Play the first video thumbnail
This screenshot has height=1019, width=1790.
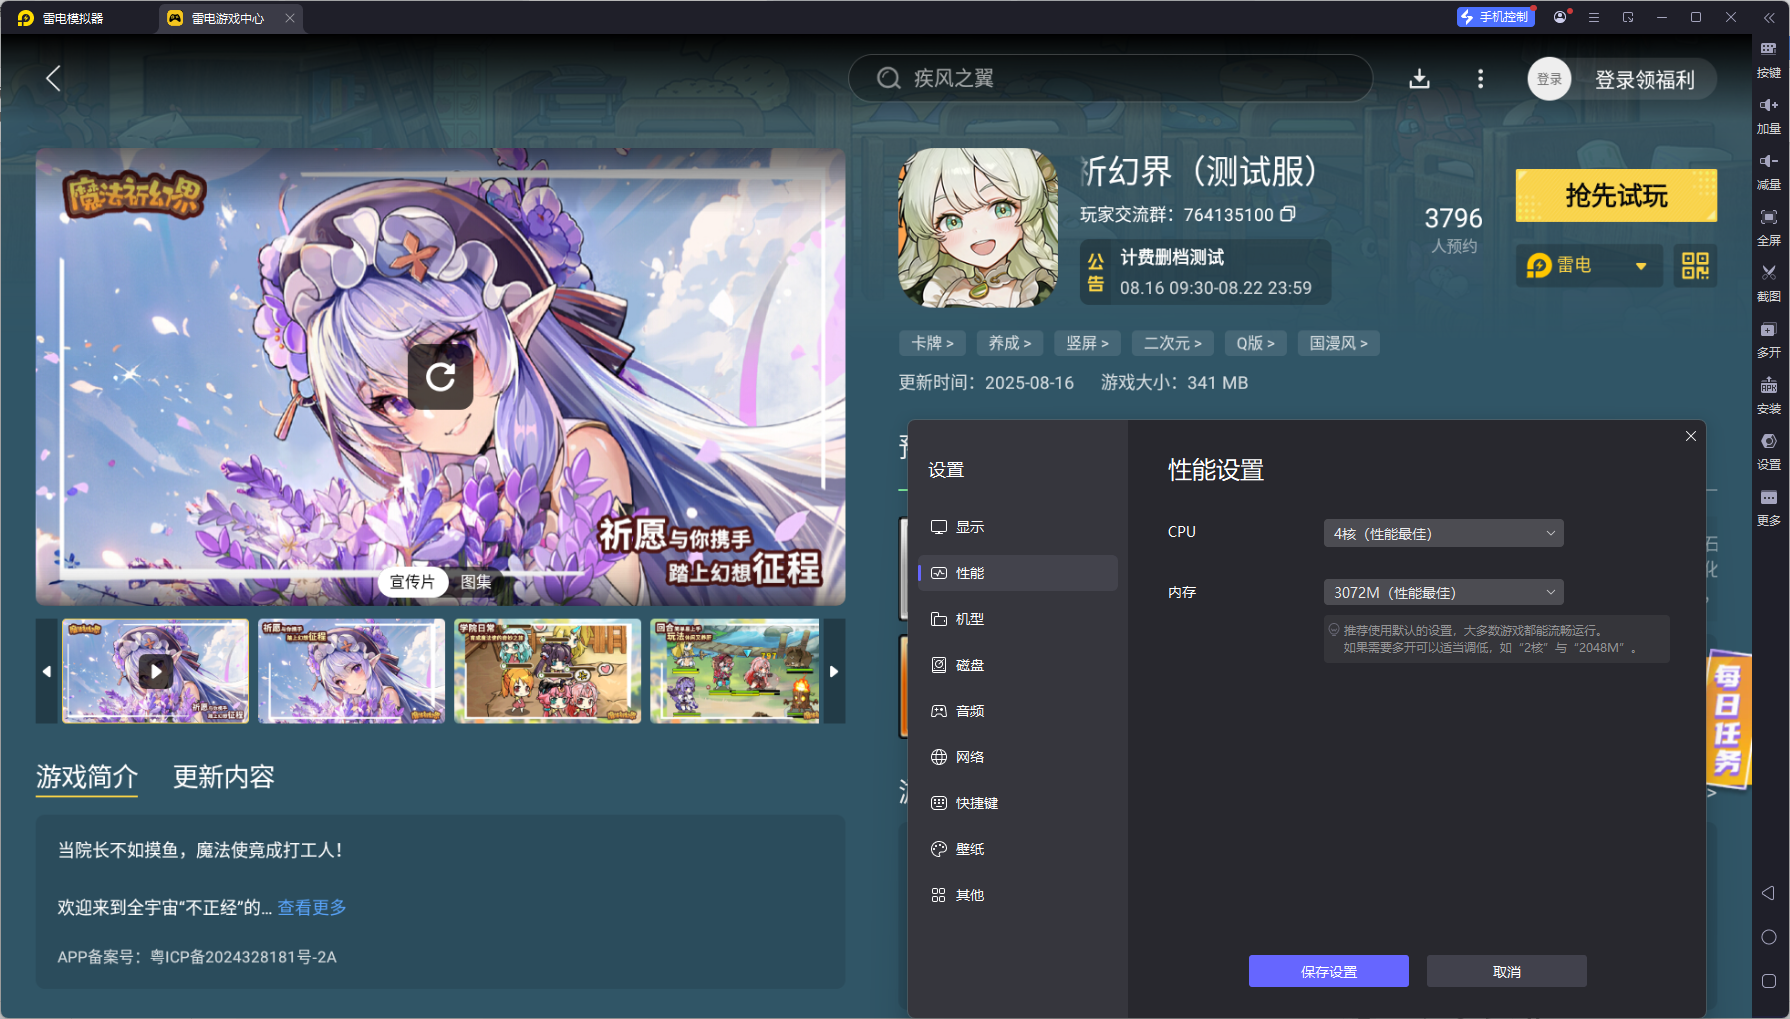pos(155,671)
